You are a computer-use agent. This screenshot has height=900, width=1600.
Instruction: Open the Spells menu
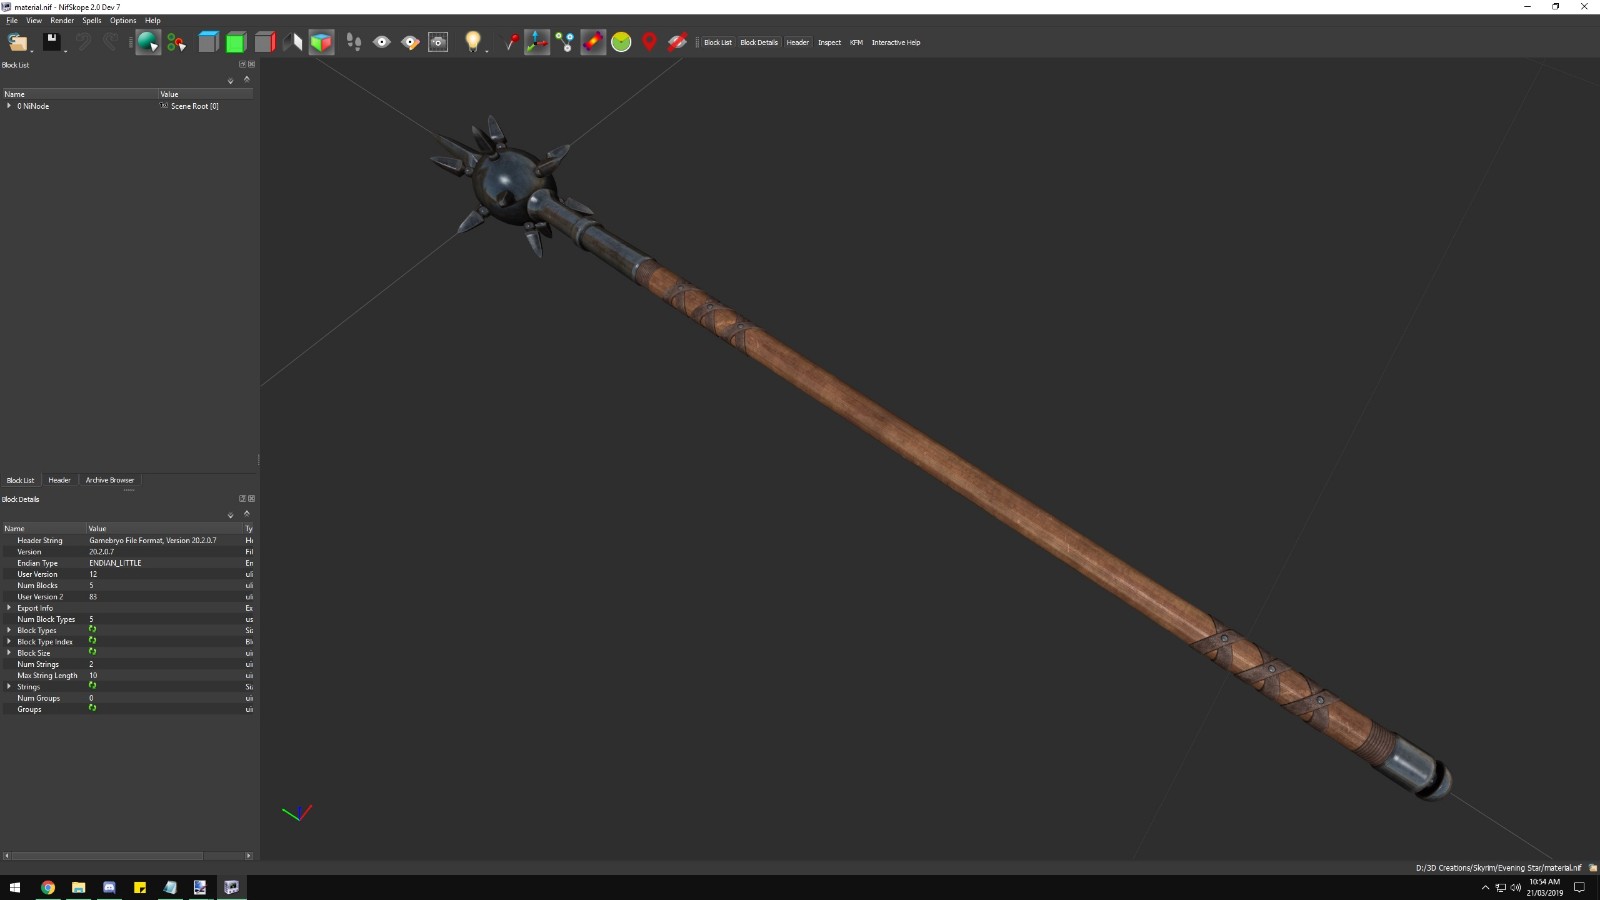coord(91,20)
